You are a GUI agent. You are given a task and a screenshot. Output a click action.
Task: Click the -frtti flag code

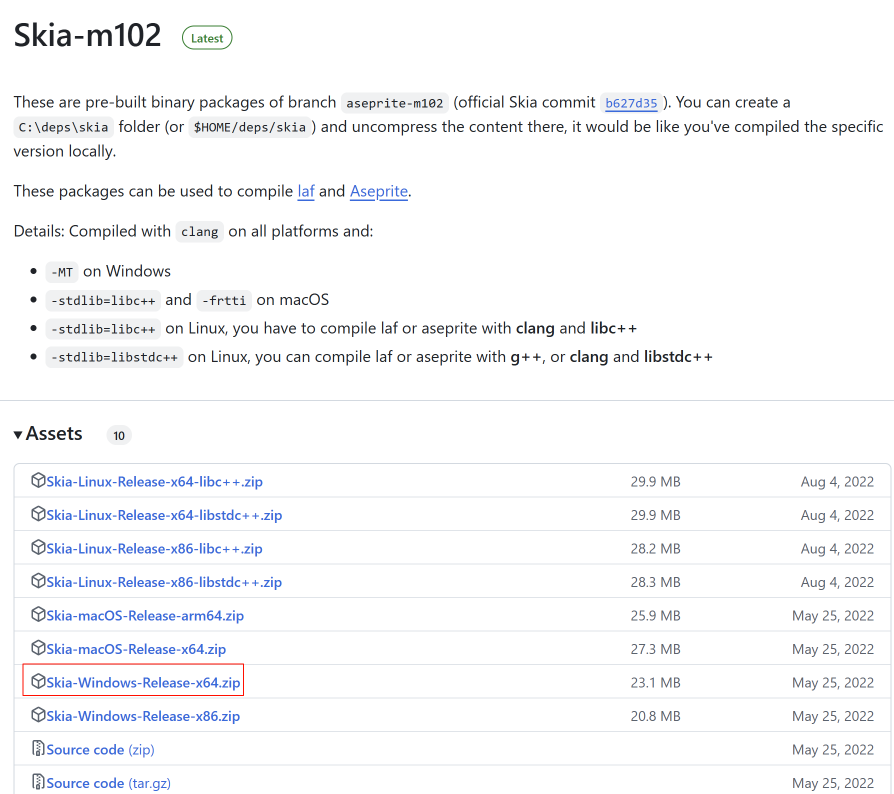pyautogui.click(x=224, y=300)
